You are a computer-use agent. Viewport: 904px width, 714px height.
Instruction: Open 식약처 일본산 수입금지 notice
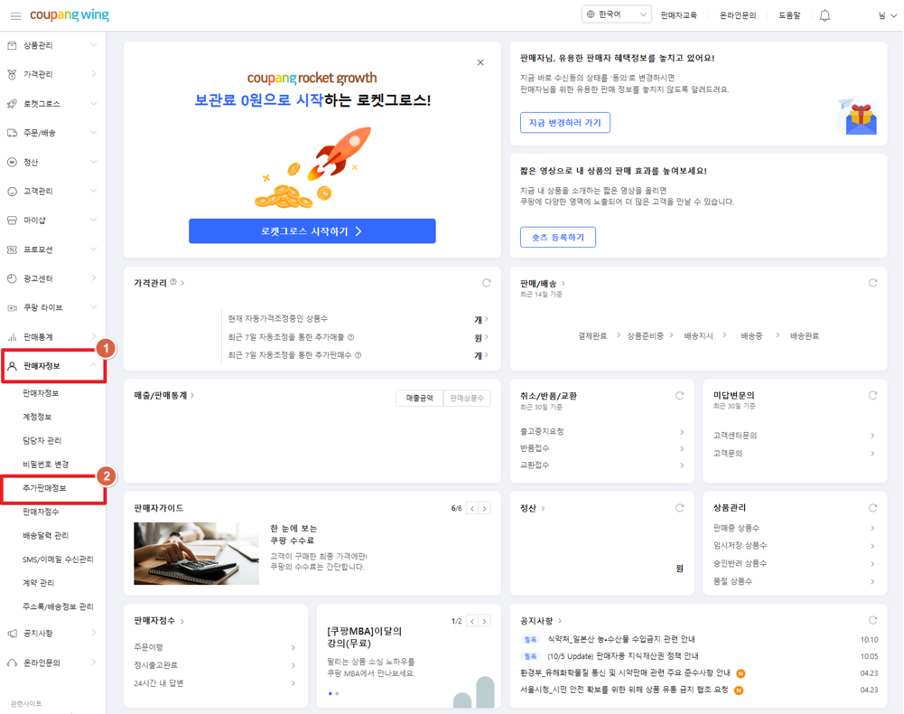click(621, 639)
